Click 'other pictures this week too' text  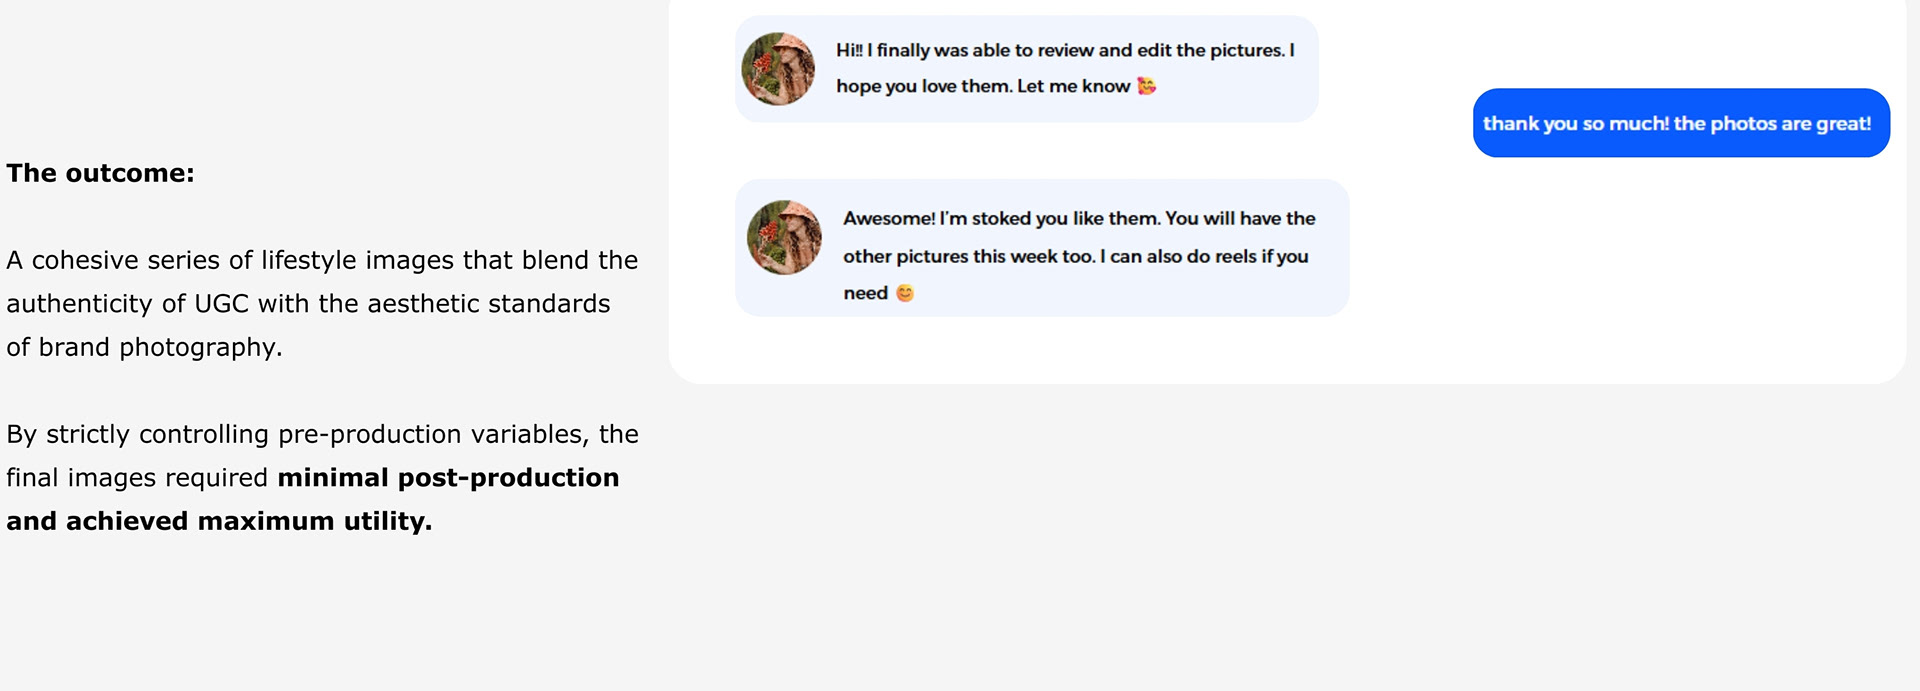[x=967, y=256]
